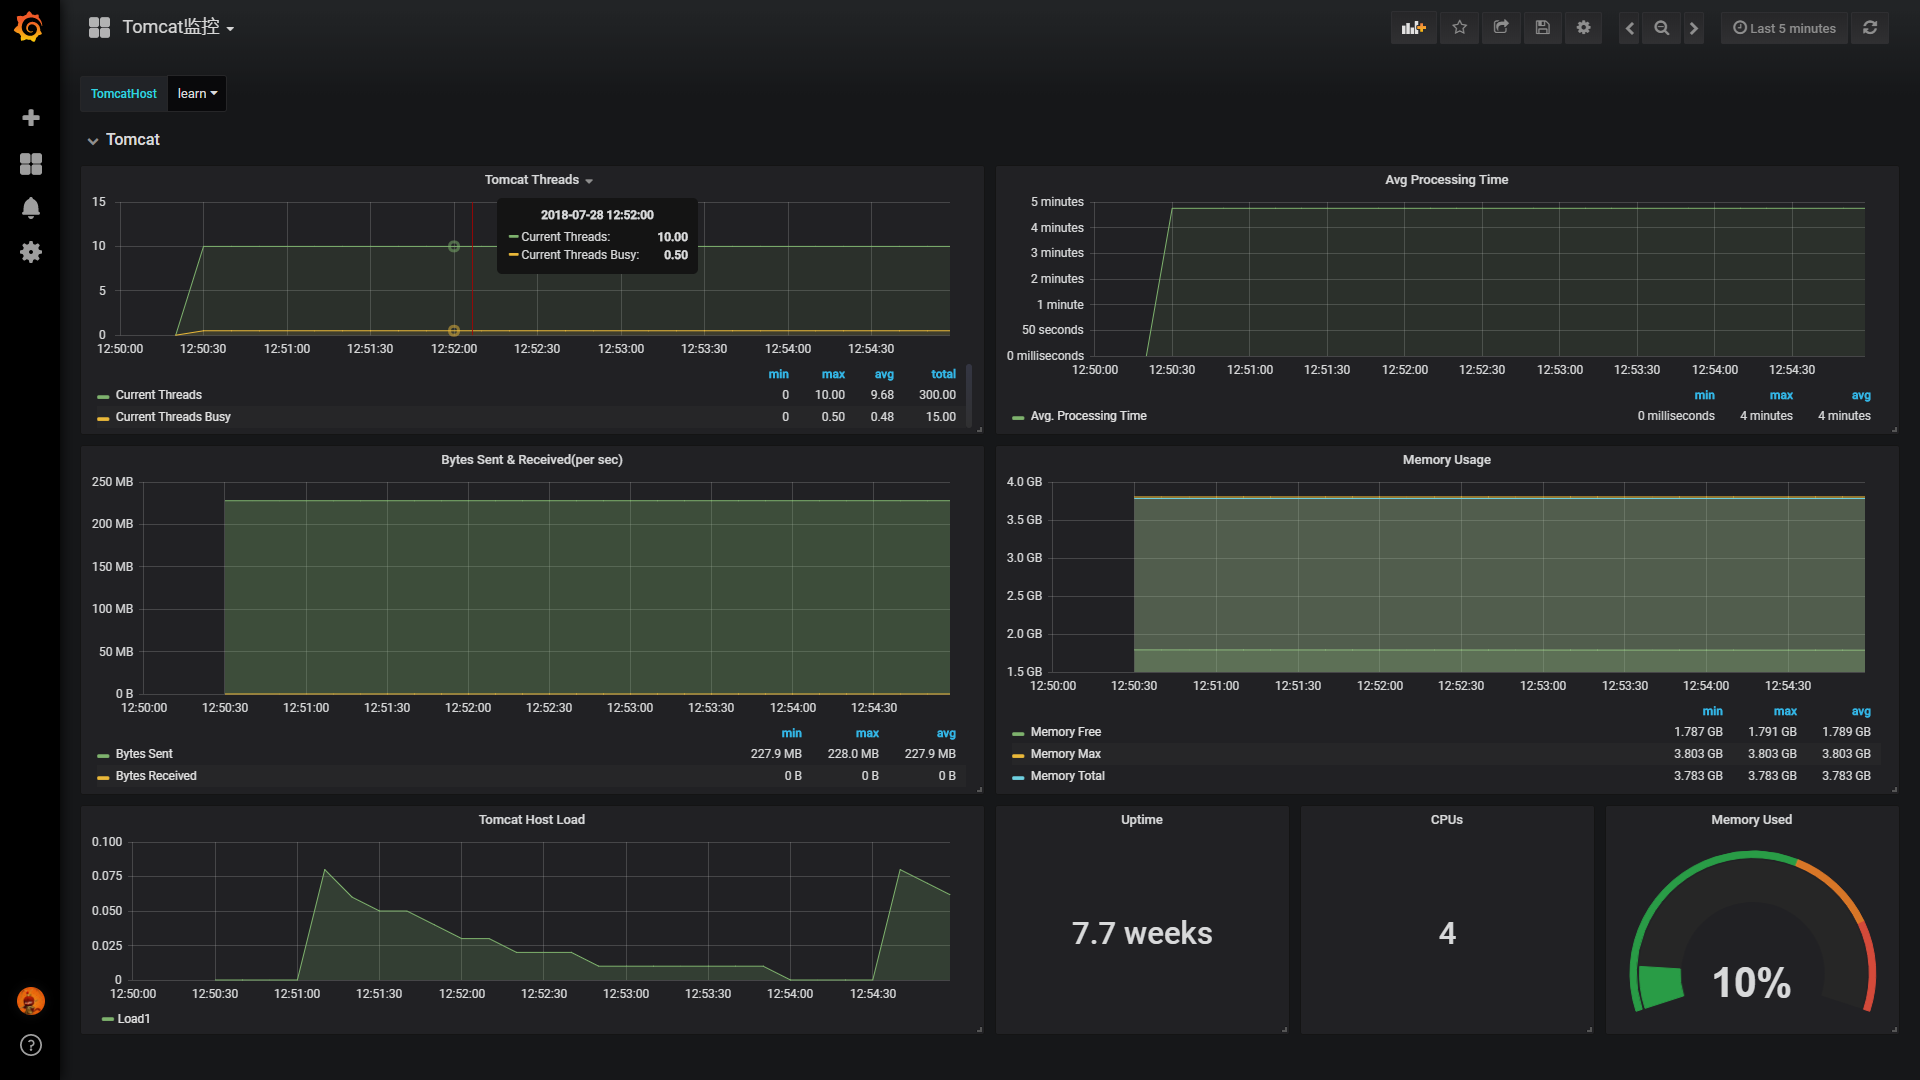Image resolution: width=1920 pixels, height=1080 pixels.
Task: Expand the Tomcat section collapse arrow
Action: (94, 140)
